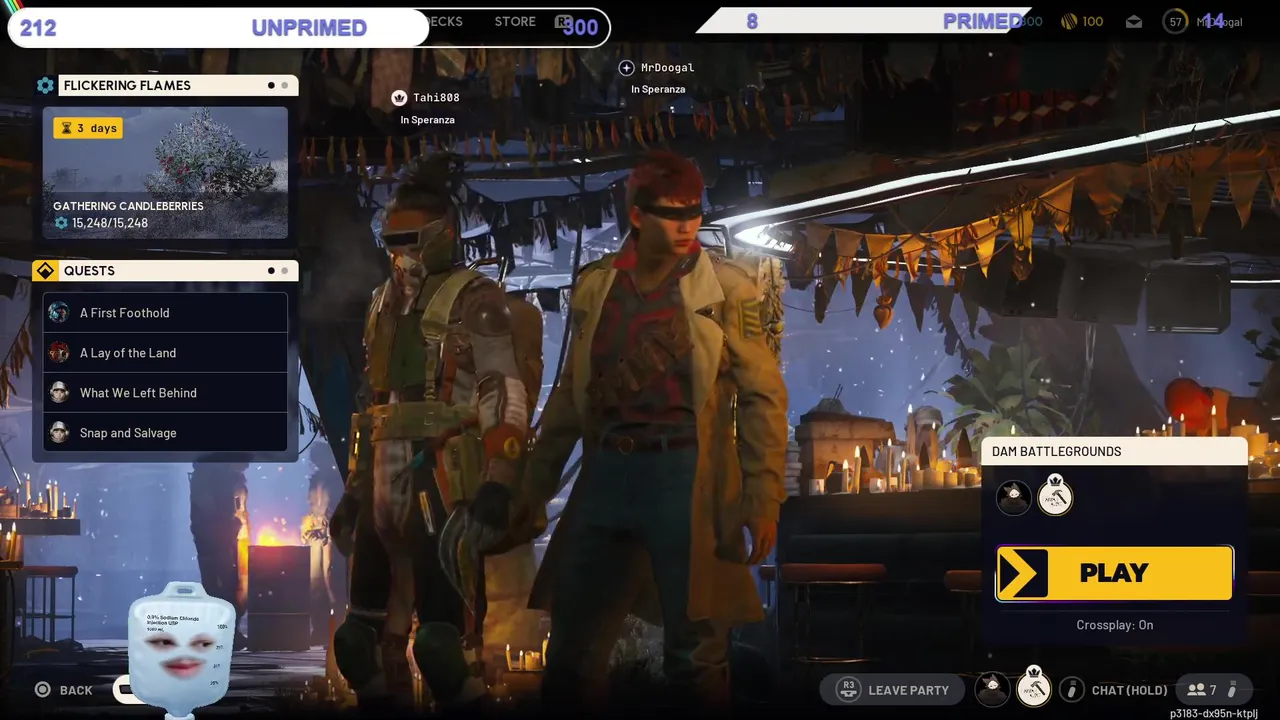This screenshot has height=720, width=1280.
Task: Click the crown icon next to Tahi808
Action: tap(399, 98)
